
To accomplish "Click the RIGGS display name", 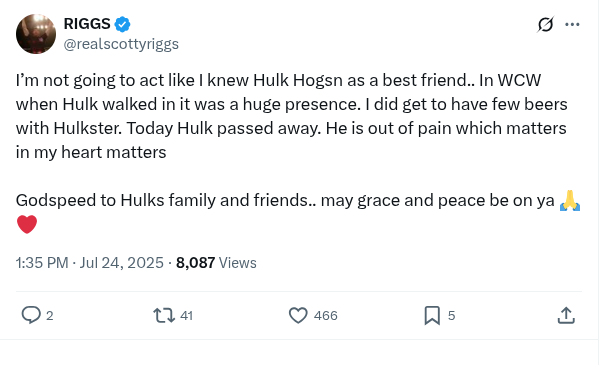I will tap(87, 24).
